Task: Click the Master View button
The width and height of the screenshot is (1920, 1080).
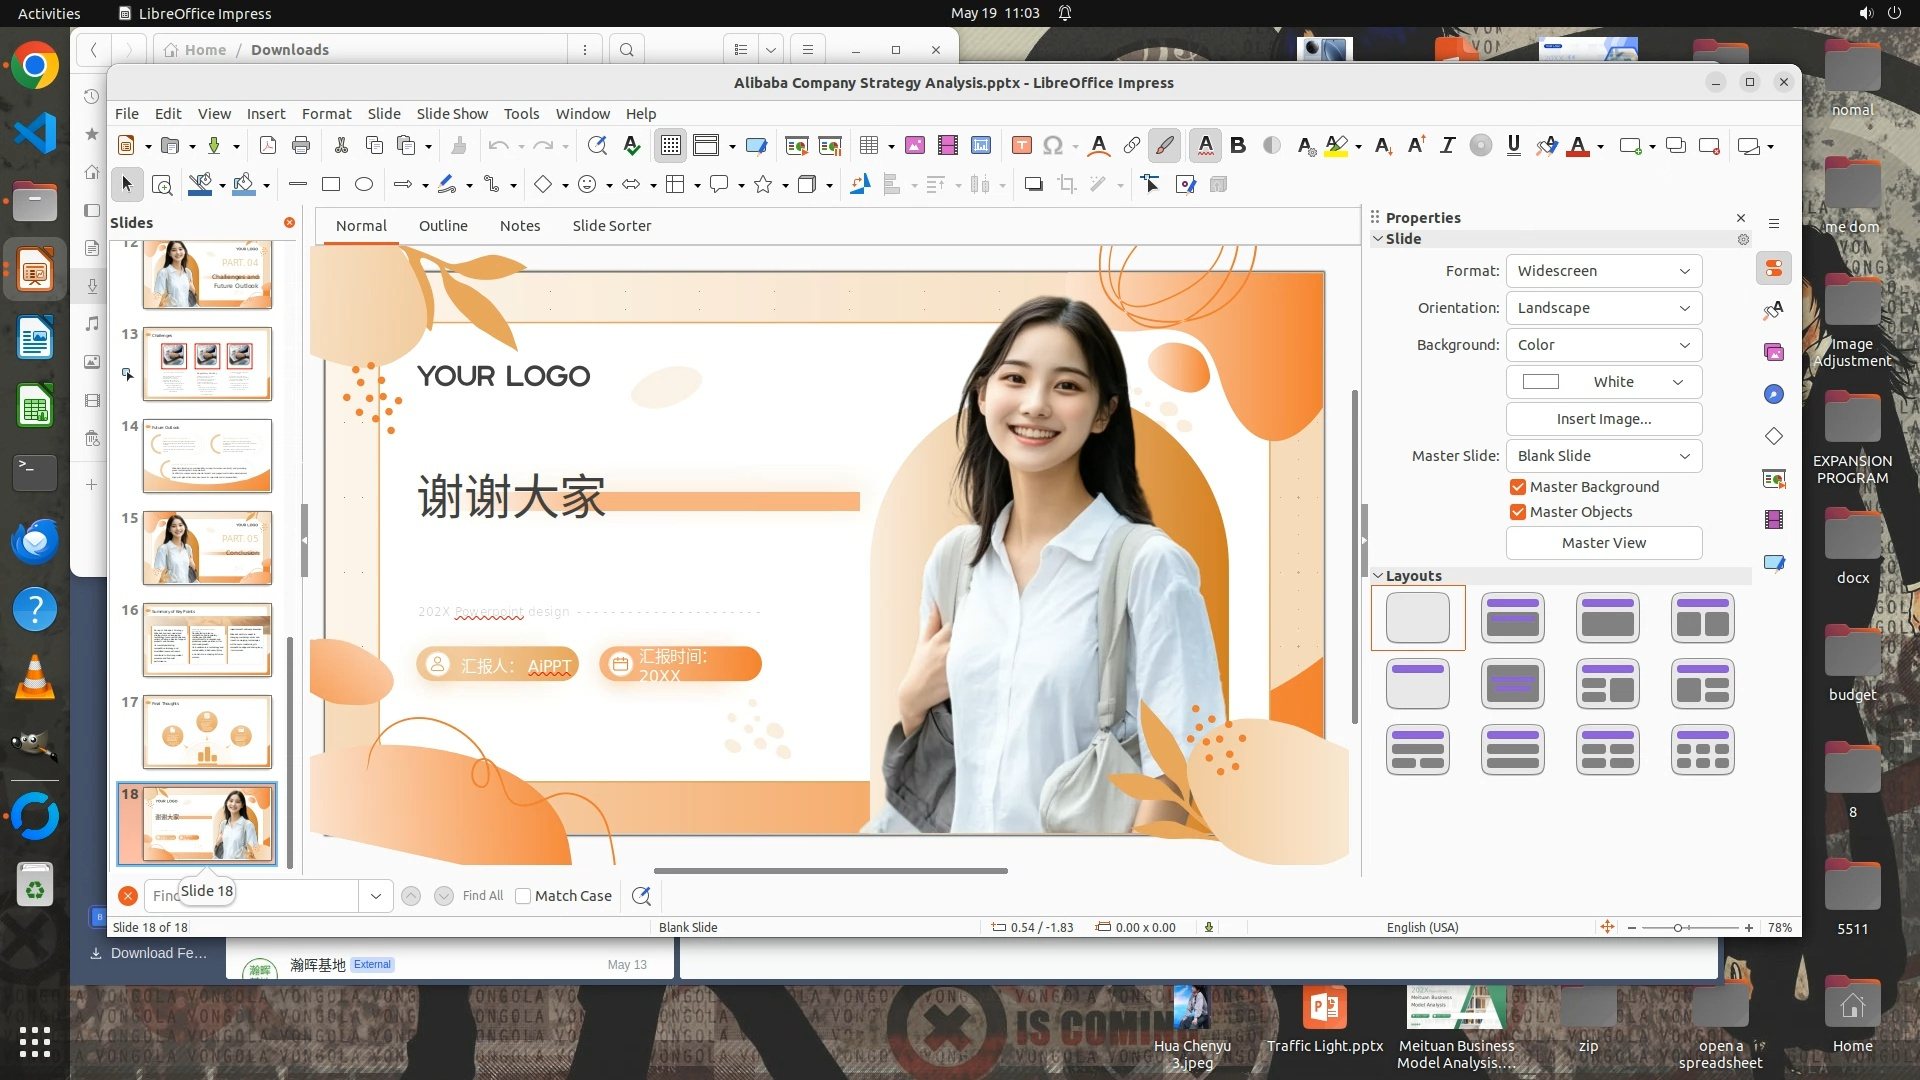Action: pyautogui.click(x=1603, y=543)
